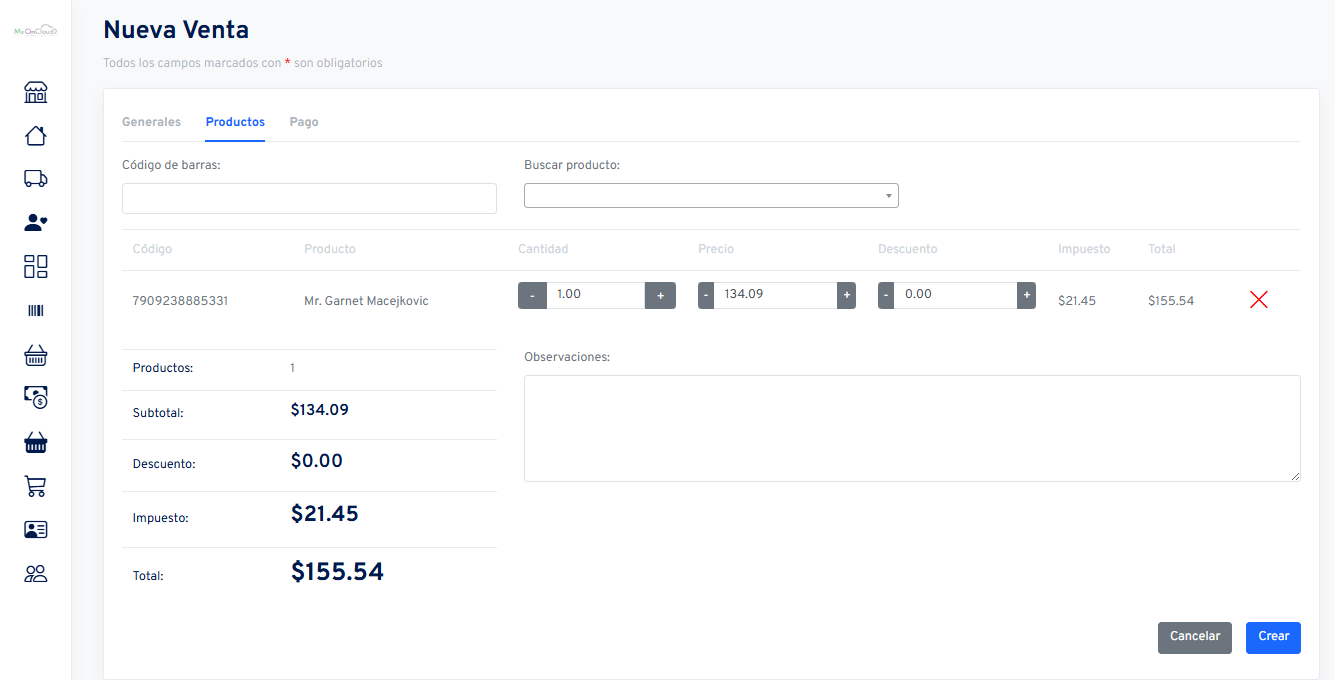Increase Precio with the plus button
1335x680 pixels.
click(x=847, y=296)
